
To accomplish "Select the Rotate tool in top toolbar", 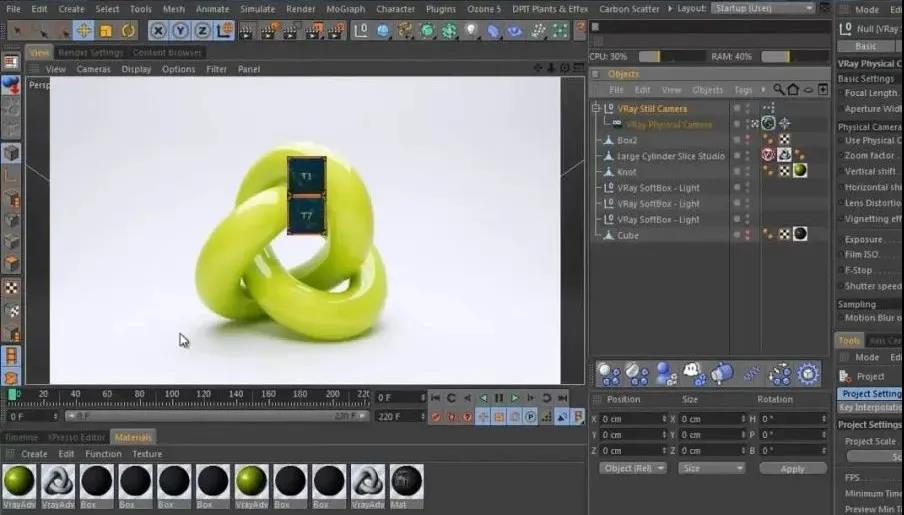I will click(x=128, y=31).
